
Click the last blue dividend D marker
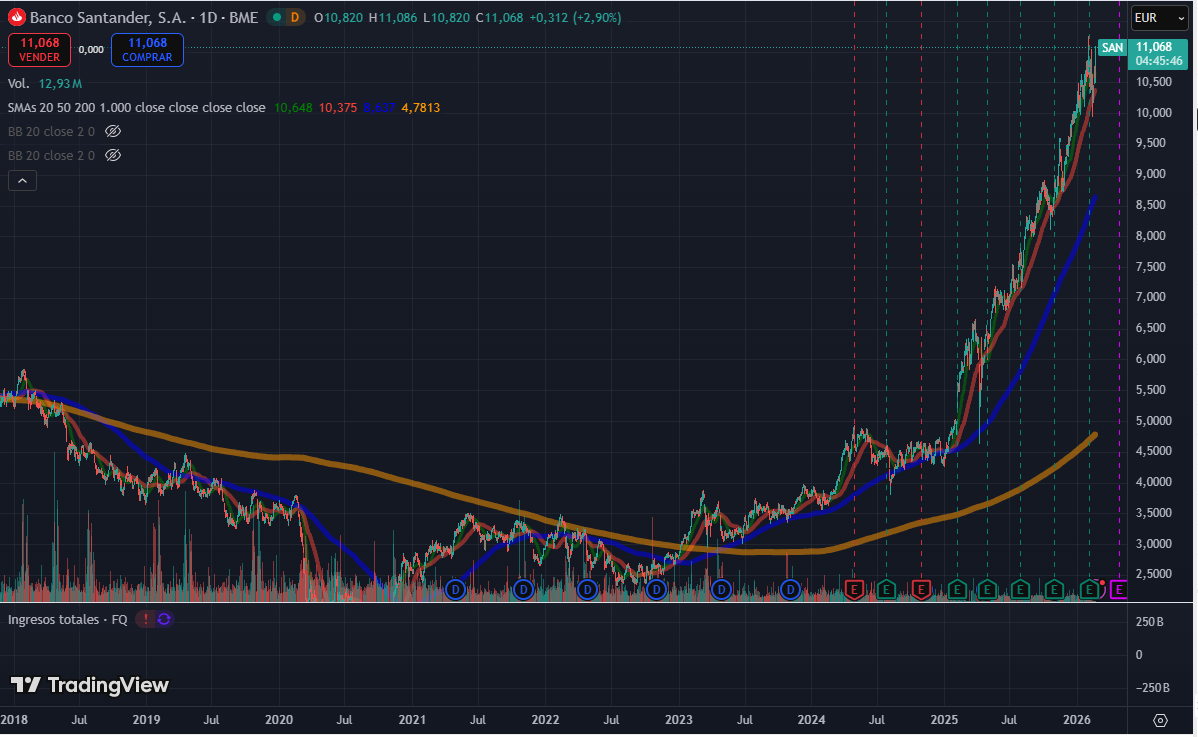pos(791,590)
